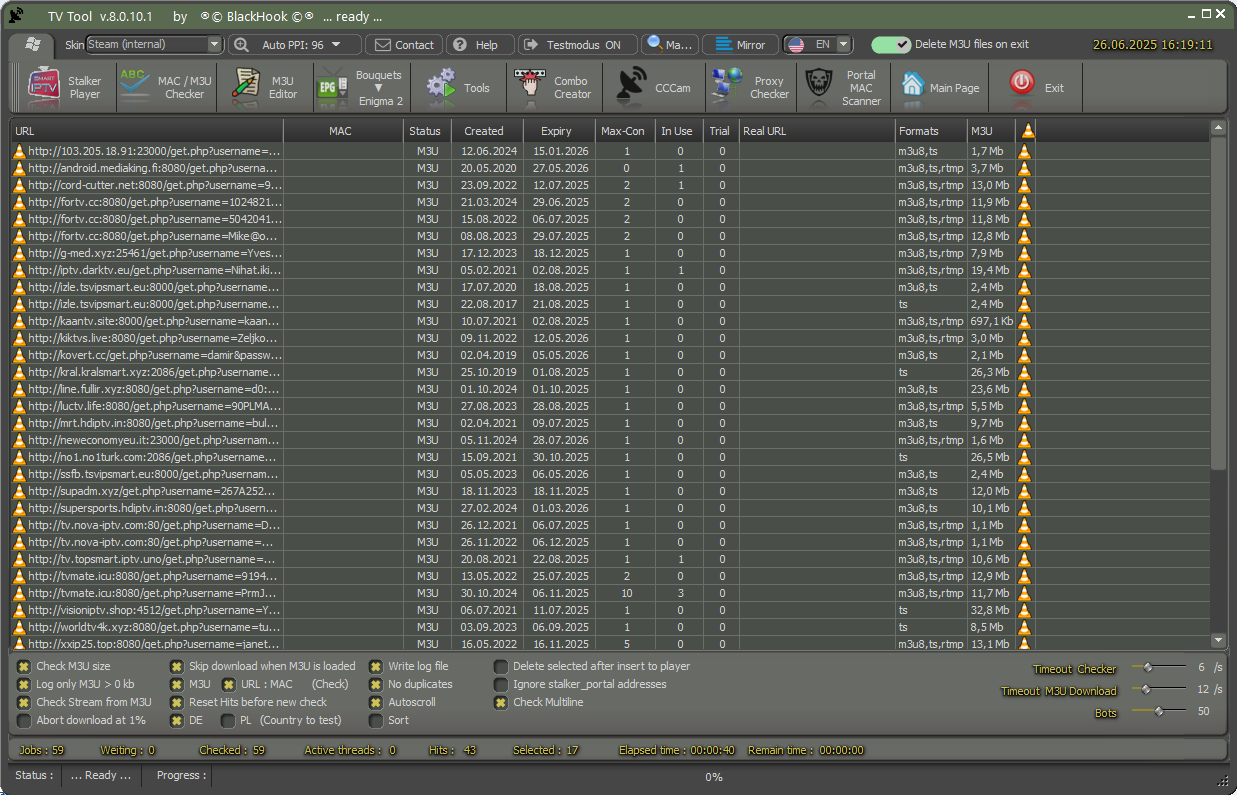Select the worldtv4k.xyz URL row
1238x796 pixels.
(147, 627)
